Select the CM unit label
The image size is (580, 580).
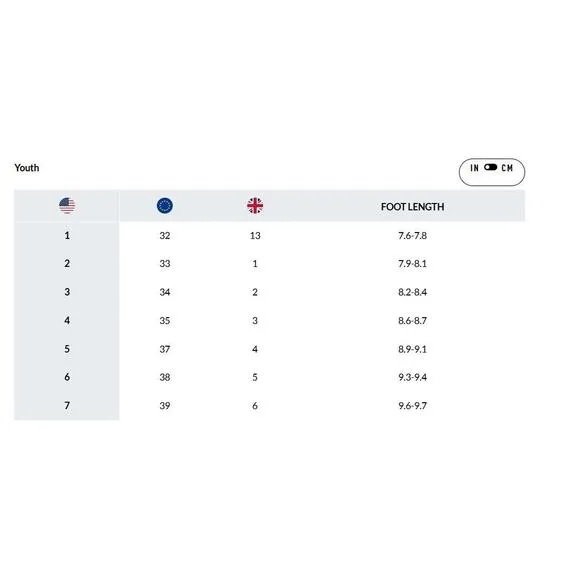pyautogui.click(x=507, y=168)
